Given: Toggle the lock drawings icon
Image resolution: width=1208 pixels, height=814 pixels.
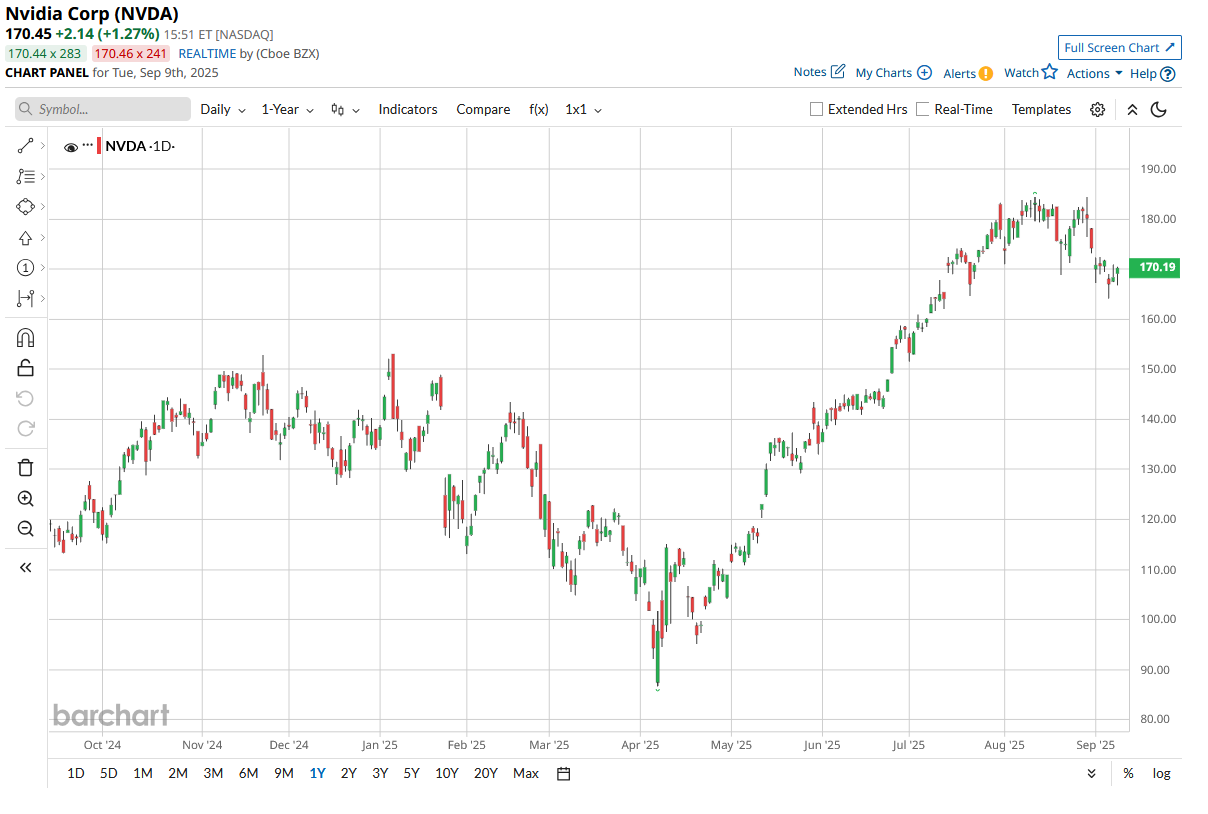Looking at the screenshot, I should [x=26, y=368].
